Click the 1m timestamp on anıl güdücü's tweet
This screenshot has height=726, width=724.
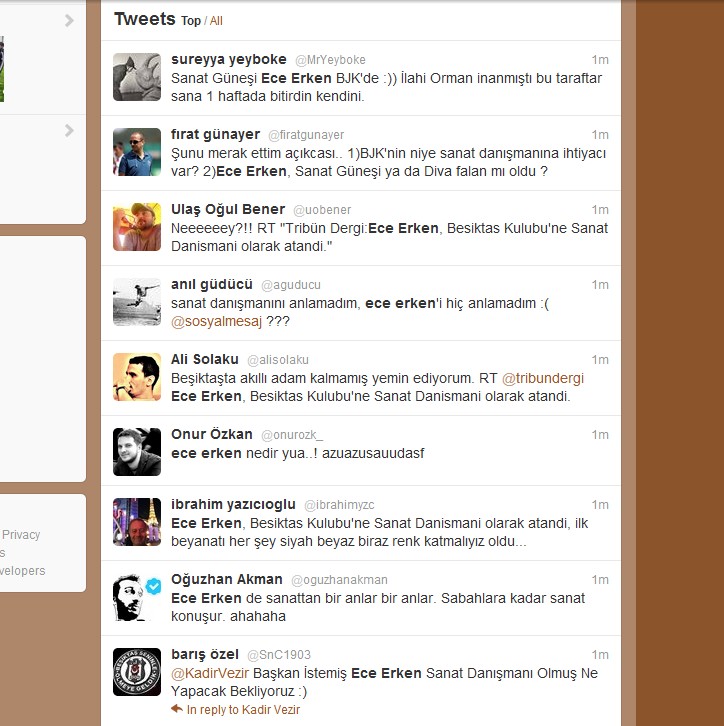[600, 285]
